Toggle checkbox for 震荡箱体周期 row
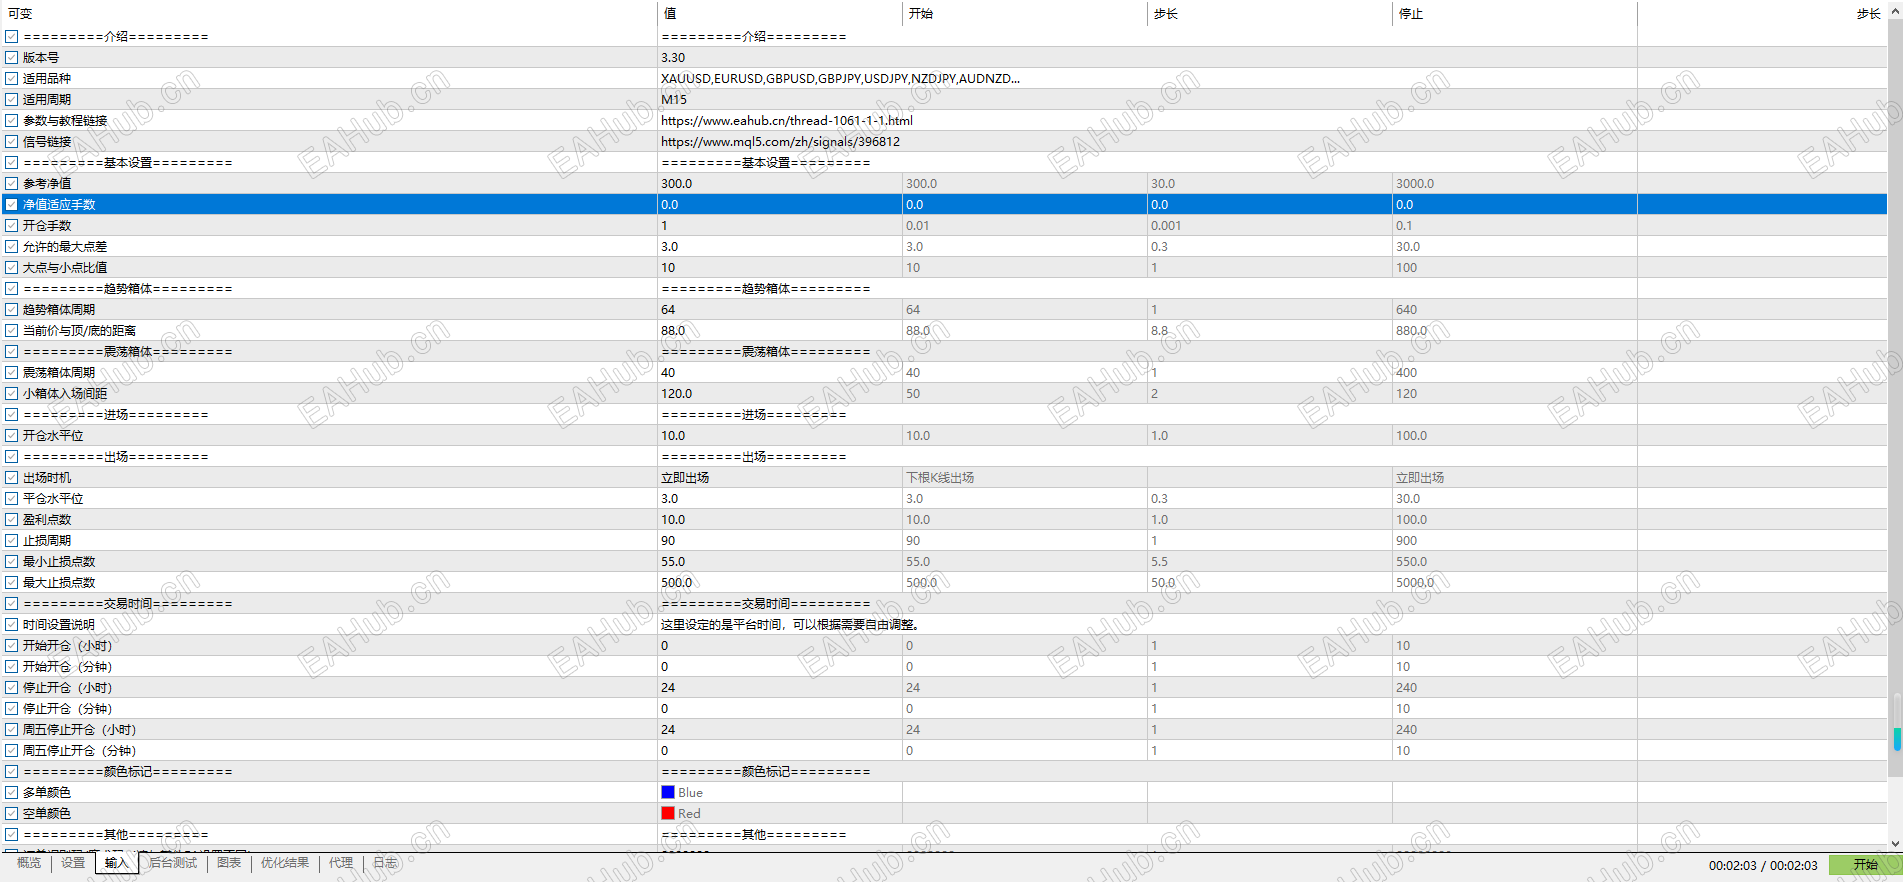The width and height of the screenshot is (1903, 882). 11,373
